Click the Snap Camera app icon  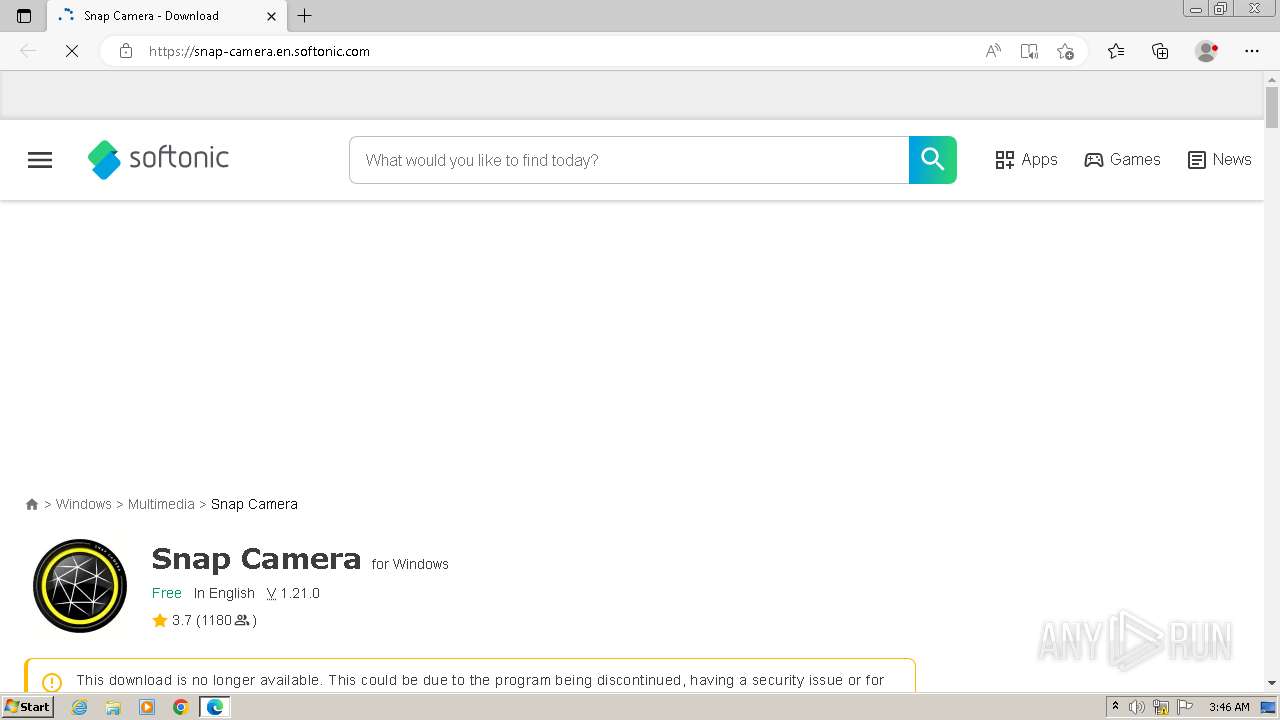tap(80, 586)
